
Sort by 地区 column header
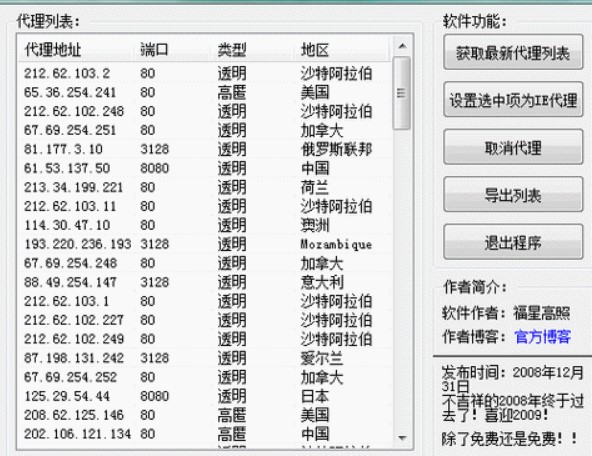[x=342, y=49]
